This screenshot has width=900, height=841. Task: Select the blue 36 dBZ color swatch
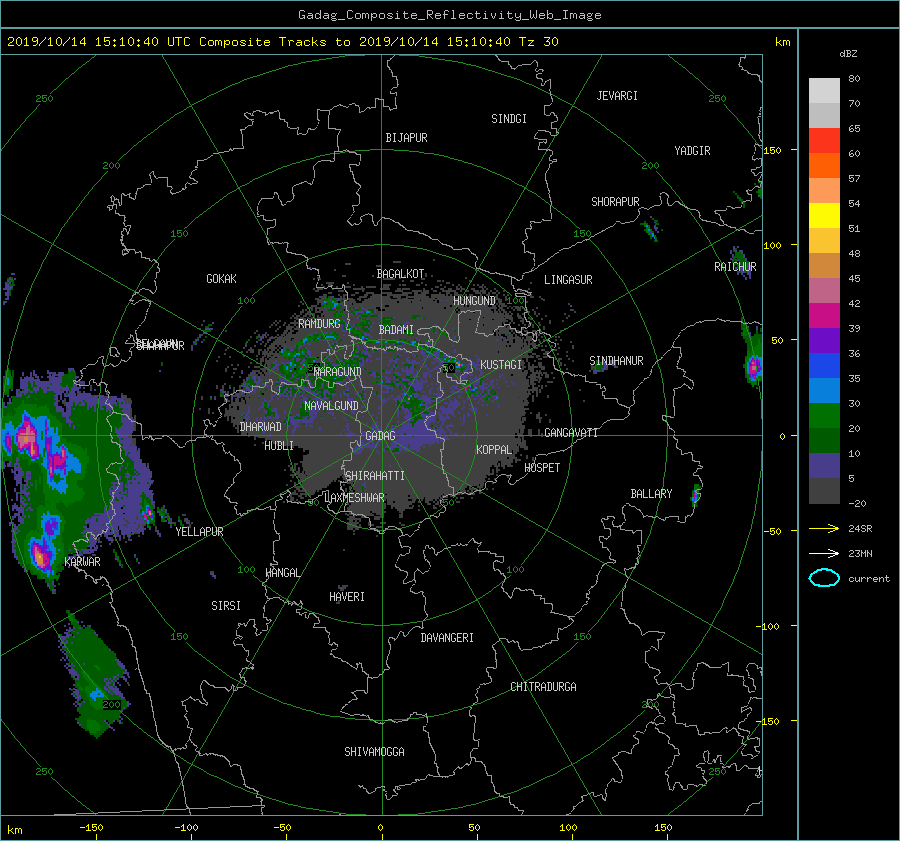(824, 366)
